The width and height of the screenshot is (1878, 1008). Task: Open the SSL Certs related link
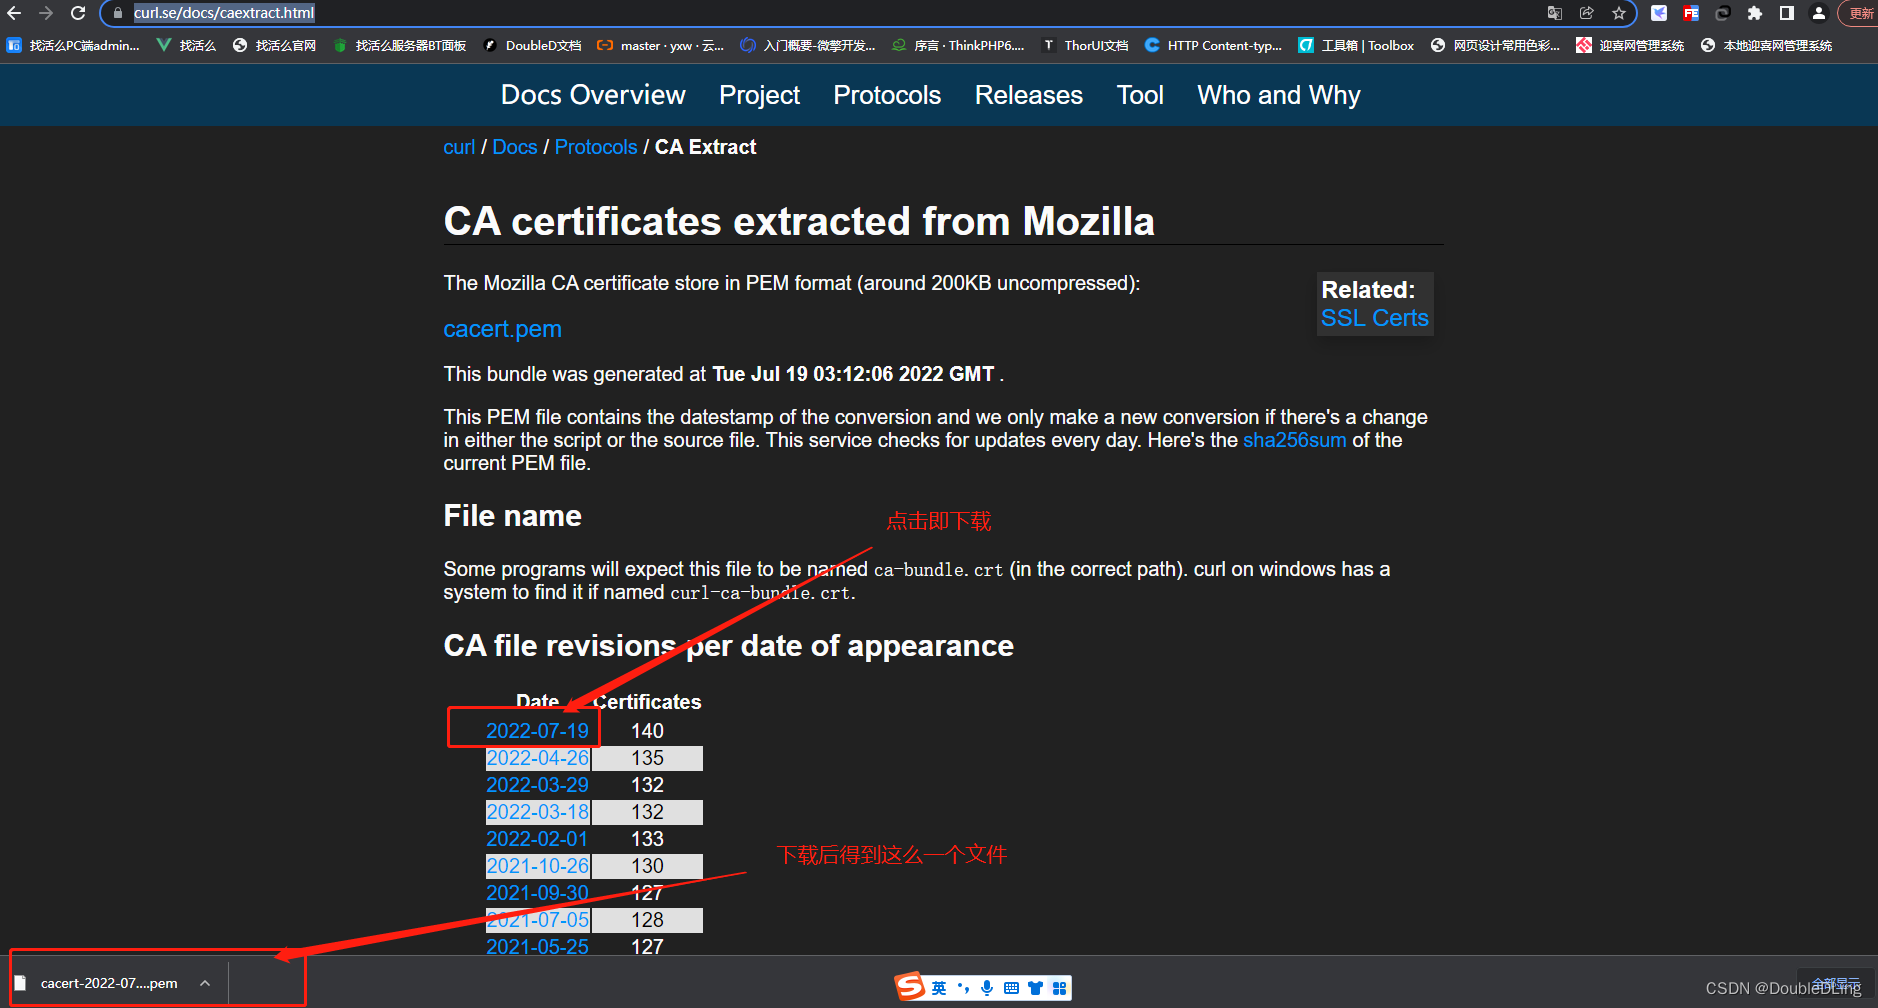tap(1375, 318)
